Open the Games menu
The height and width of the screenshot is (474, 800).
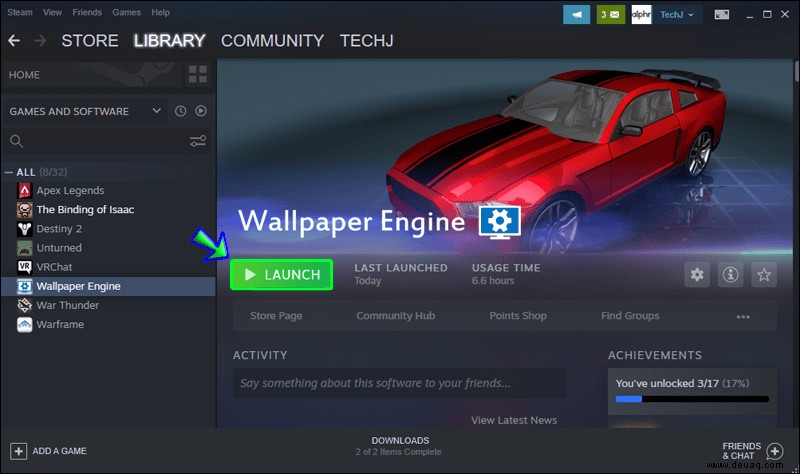[x=127, y=12]
